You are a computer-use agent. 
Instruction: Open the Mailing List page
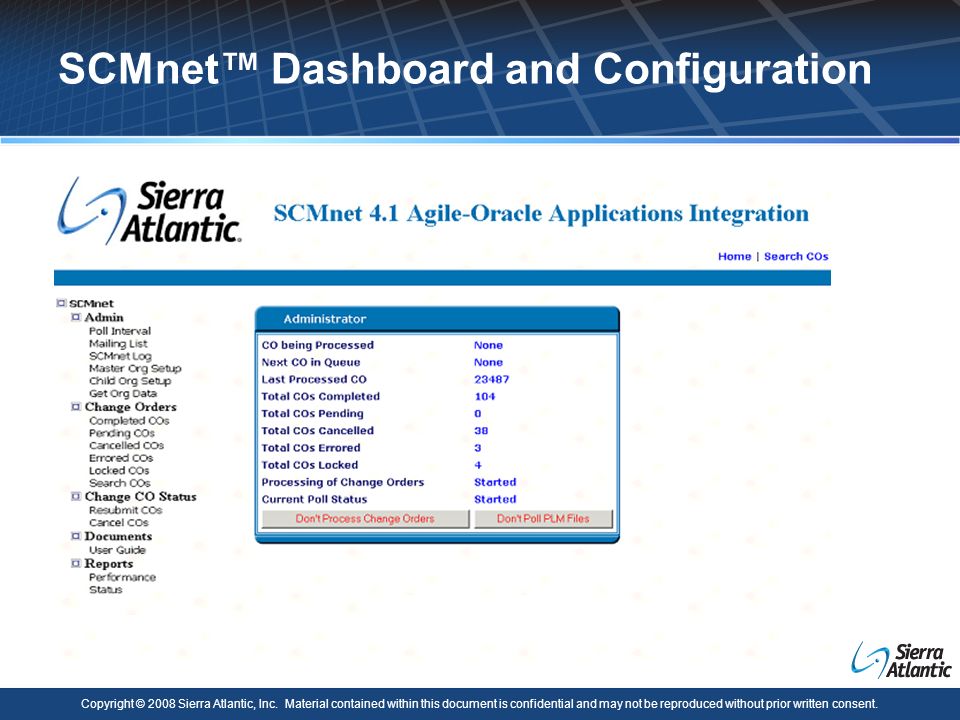point(118,343)
